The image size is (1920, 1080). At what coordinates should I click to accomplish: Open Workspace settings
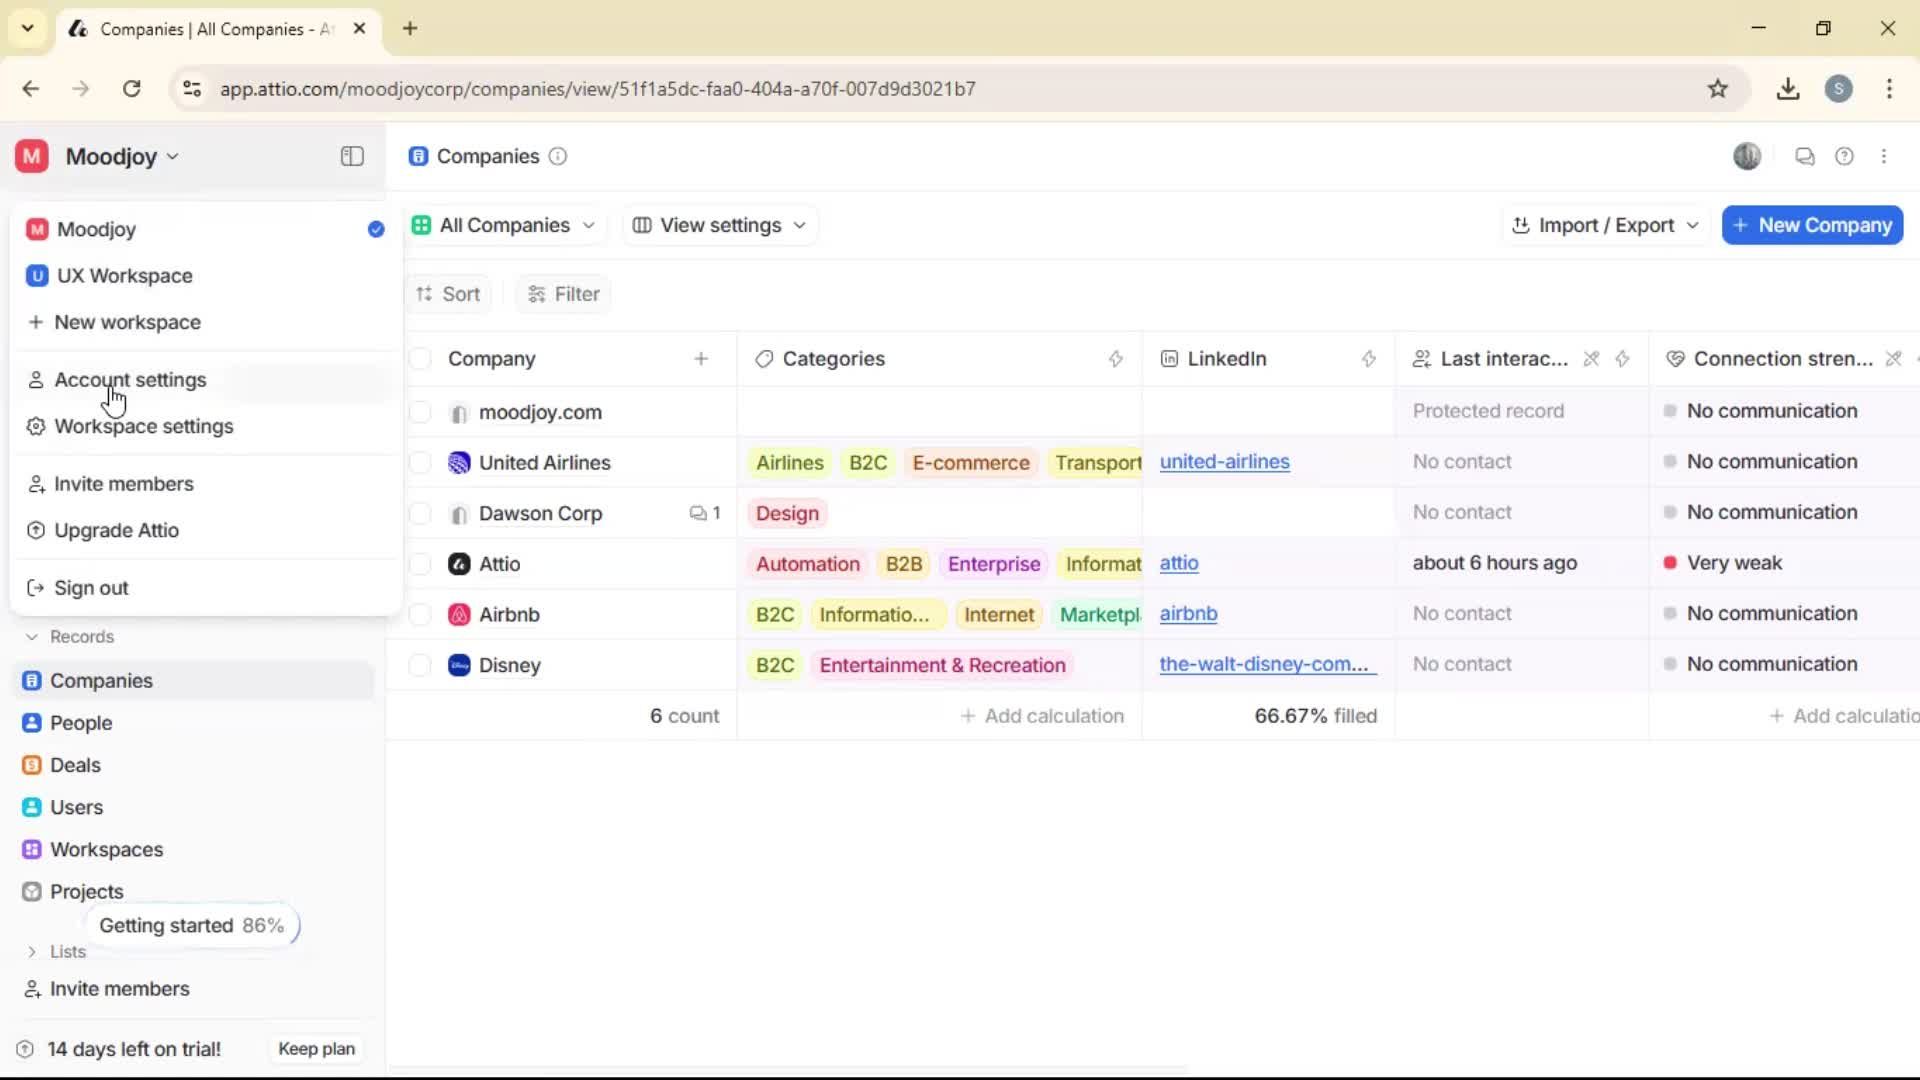point(205,426)
